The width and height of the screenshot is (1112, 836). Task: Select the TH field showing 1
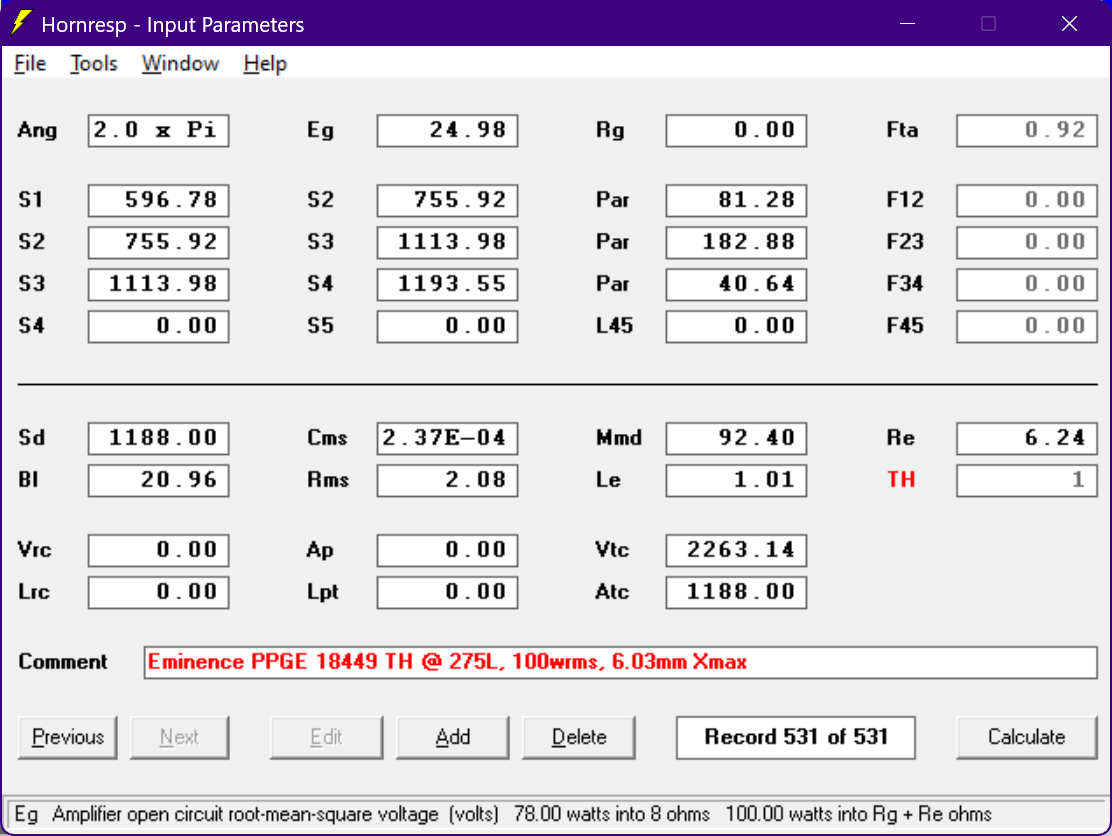(1027, 480)
